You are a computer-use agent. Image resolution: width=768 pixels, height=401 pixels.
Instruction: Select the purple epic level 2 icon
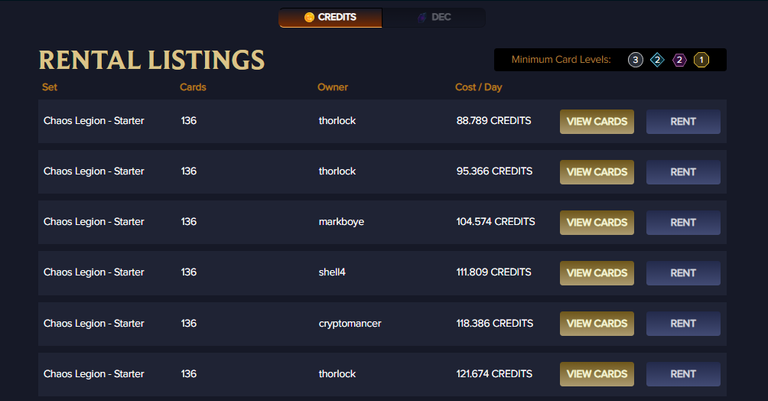tap(679, 60)
